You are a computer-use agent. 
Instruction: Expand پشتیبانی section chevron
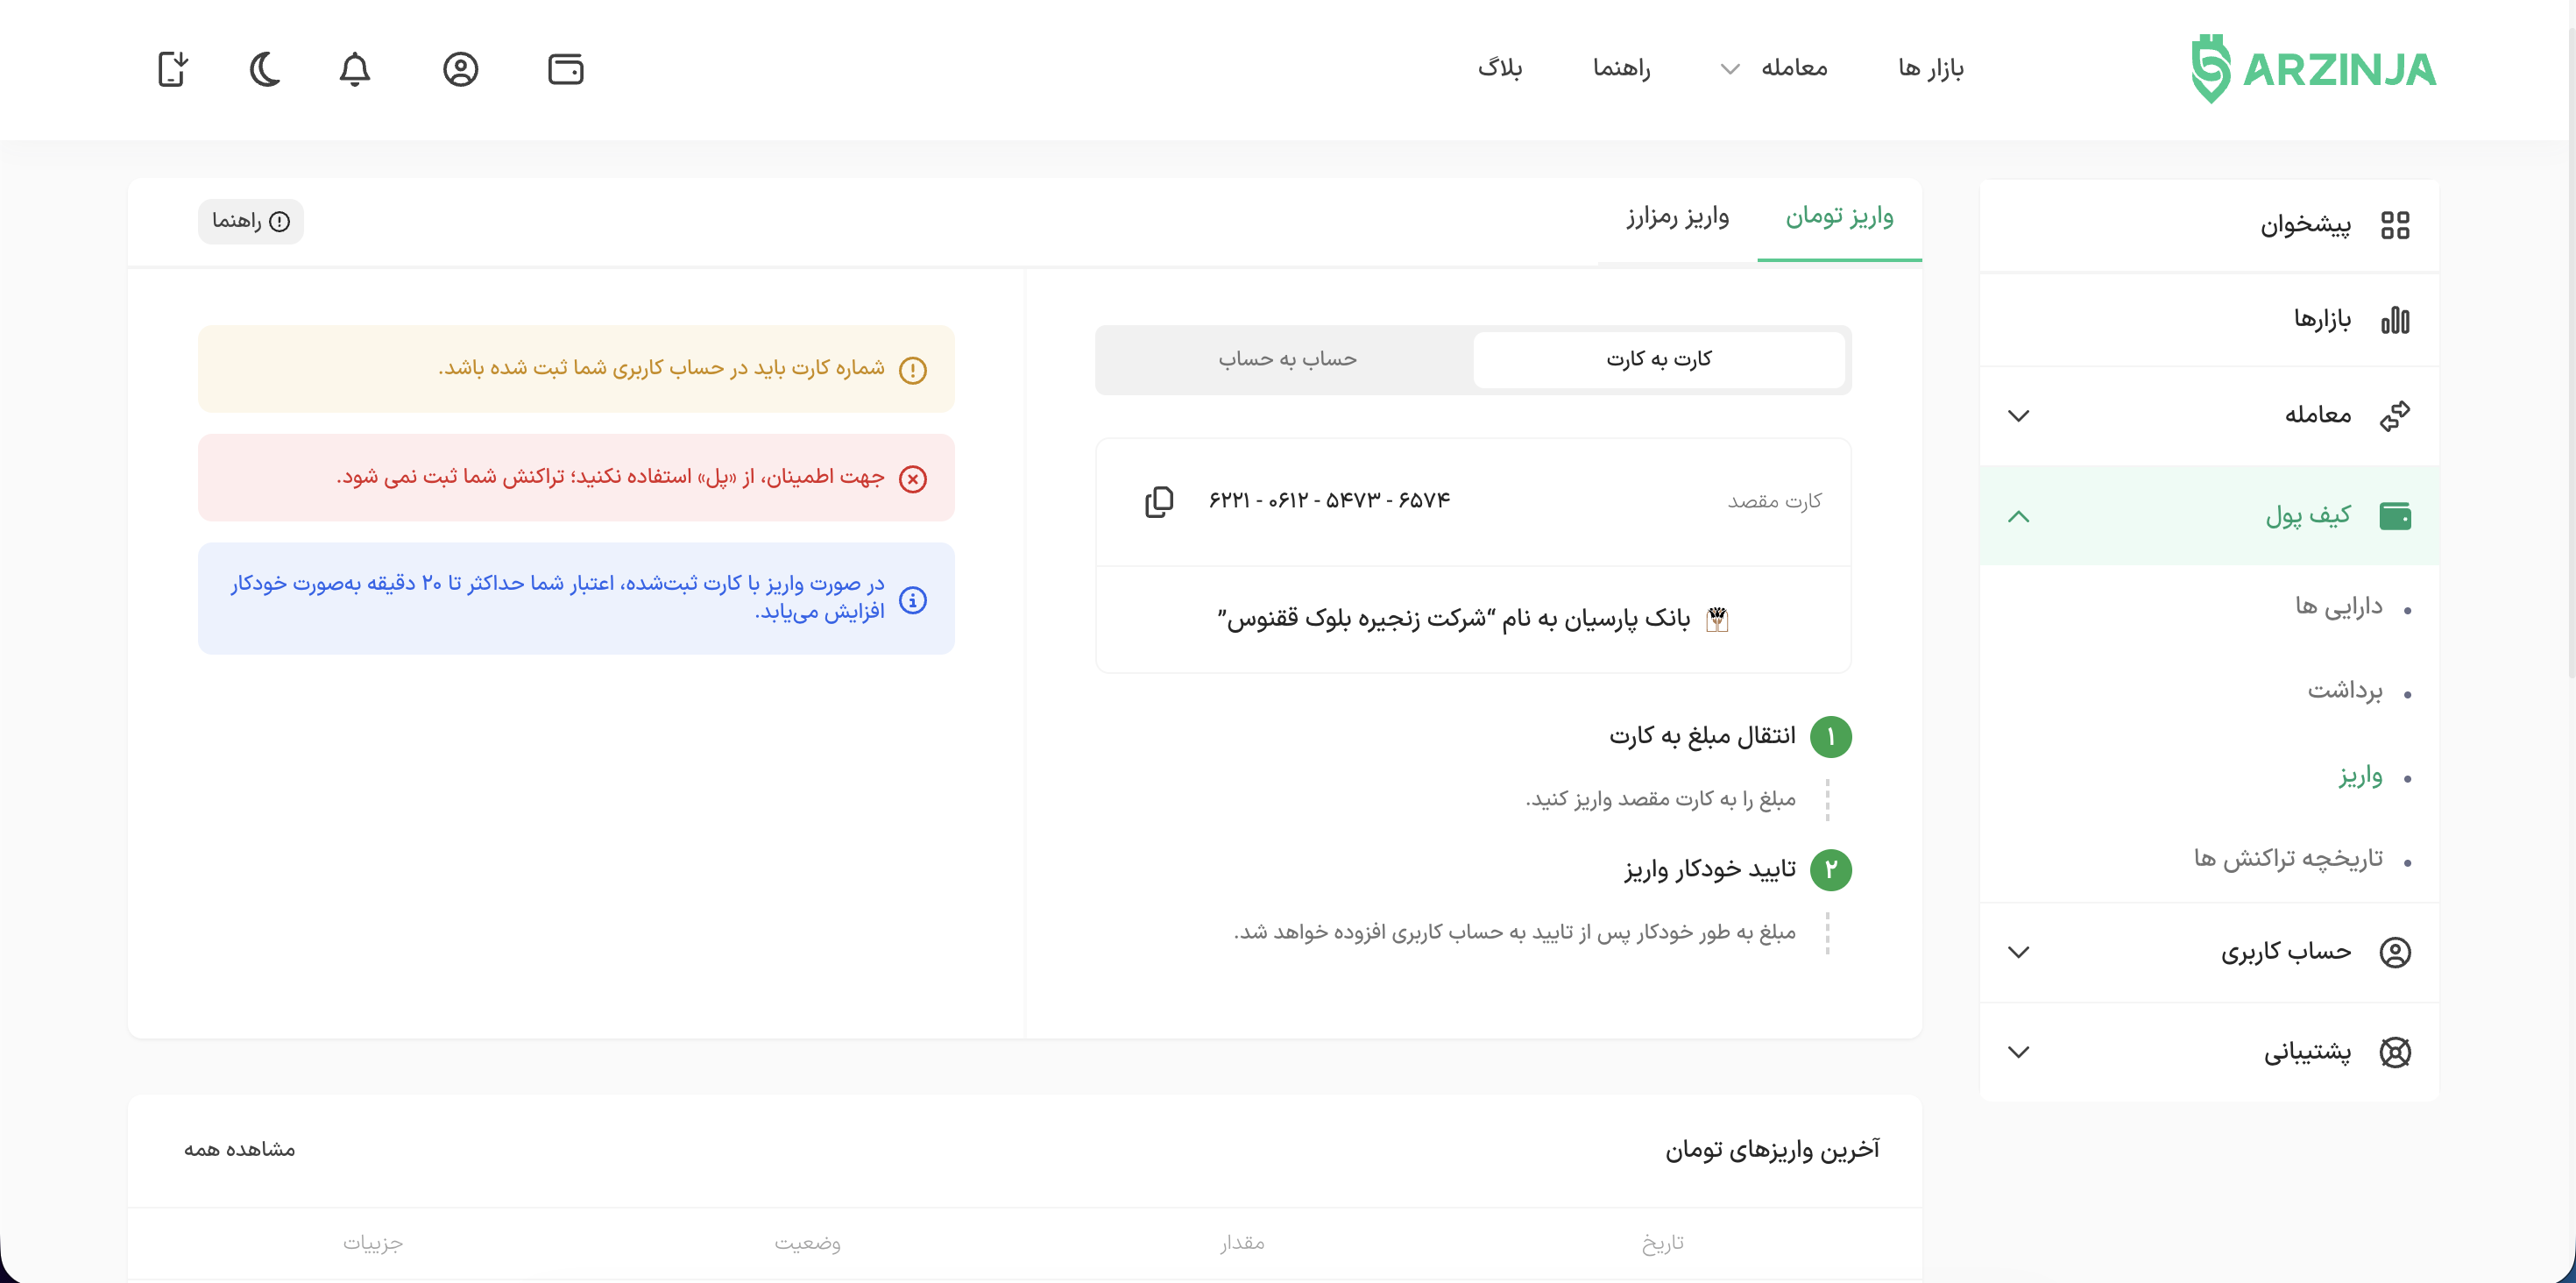pyautogui.click(x=2019, y=1052)
